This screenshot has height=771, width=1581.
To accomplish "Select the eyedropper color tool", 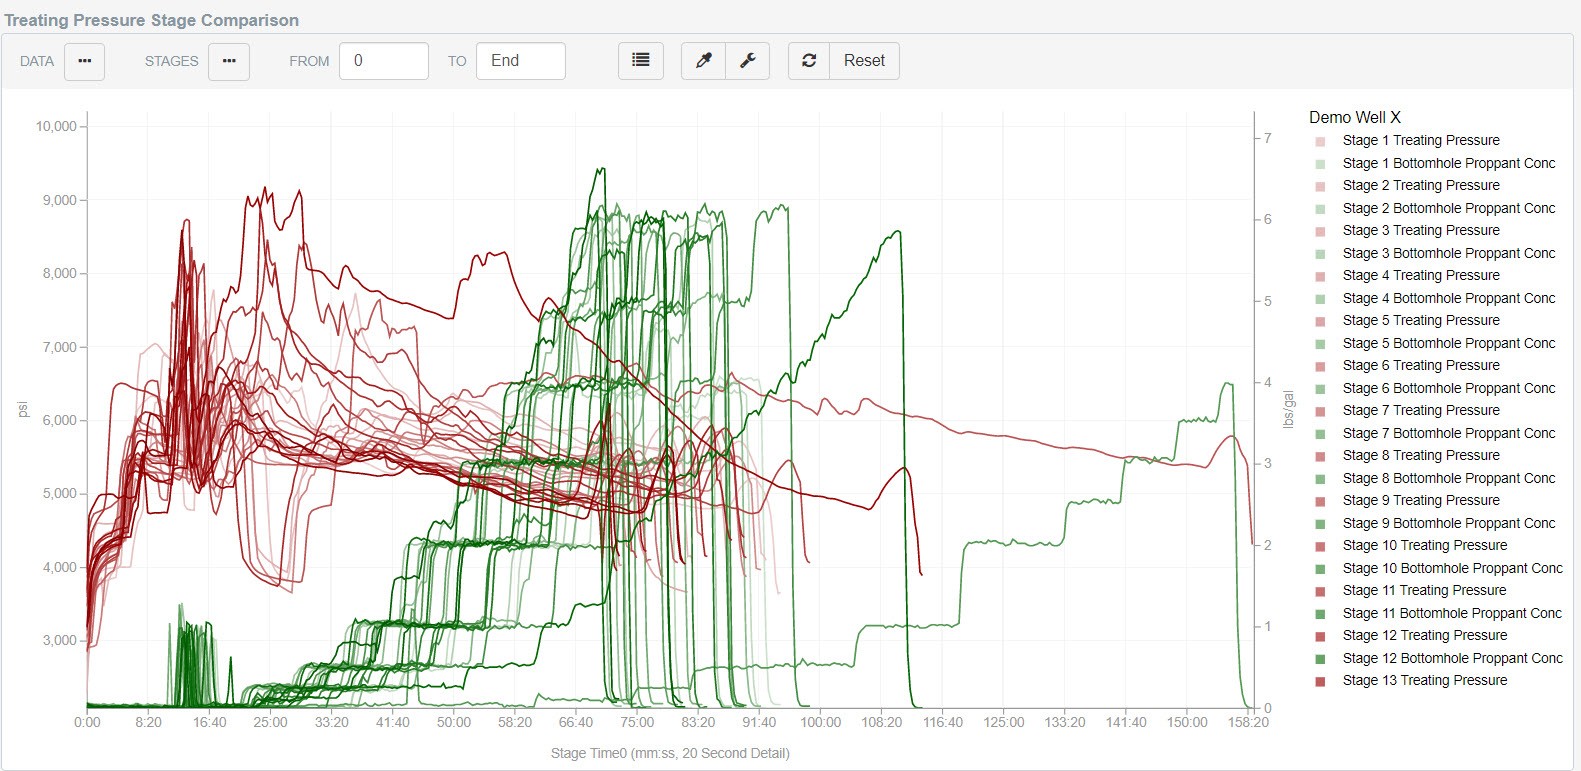I will coord(703,61).
